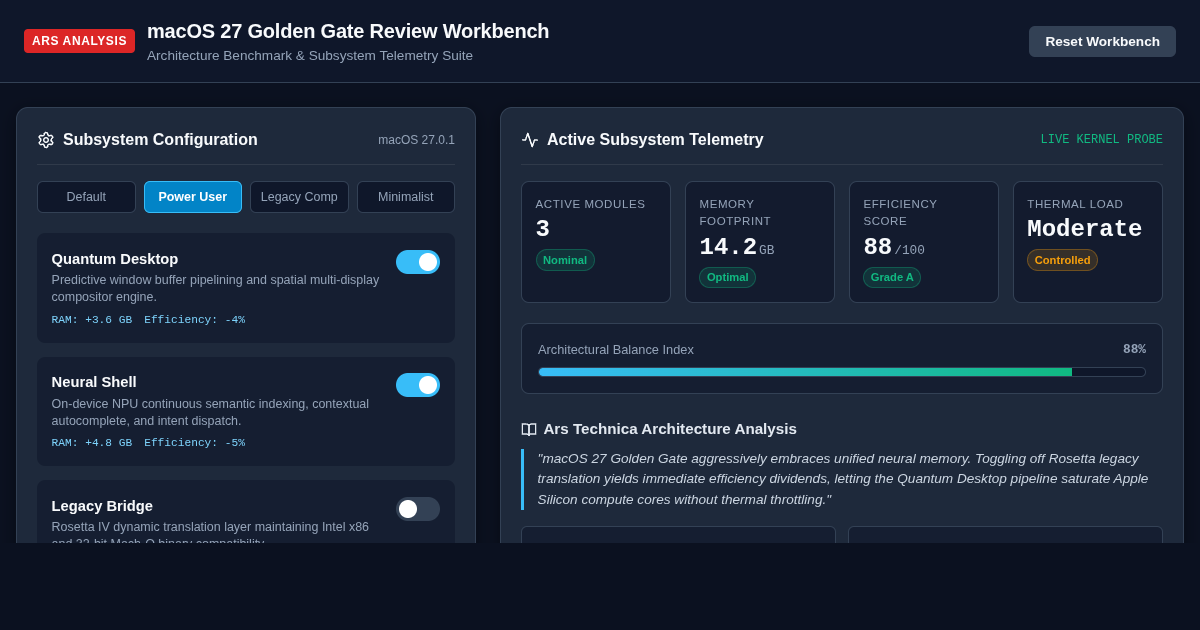Click the Efficiency: -5% value

tap(194, 443)
